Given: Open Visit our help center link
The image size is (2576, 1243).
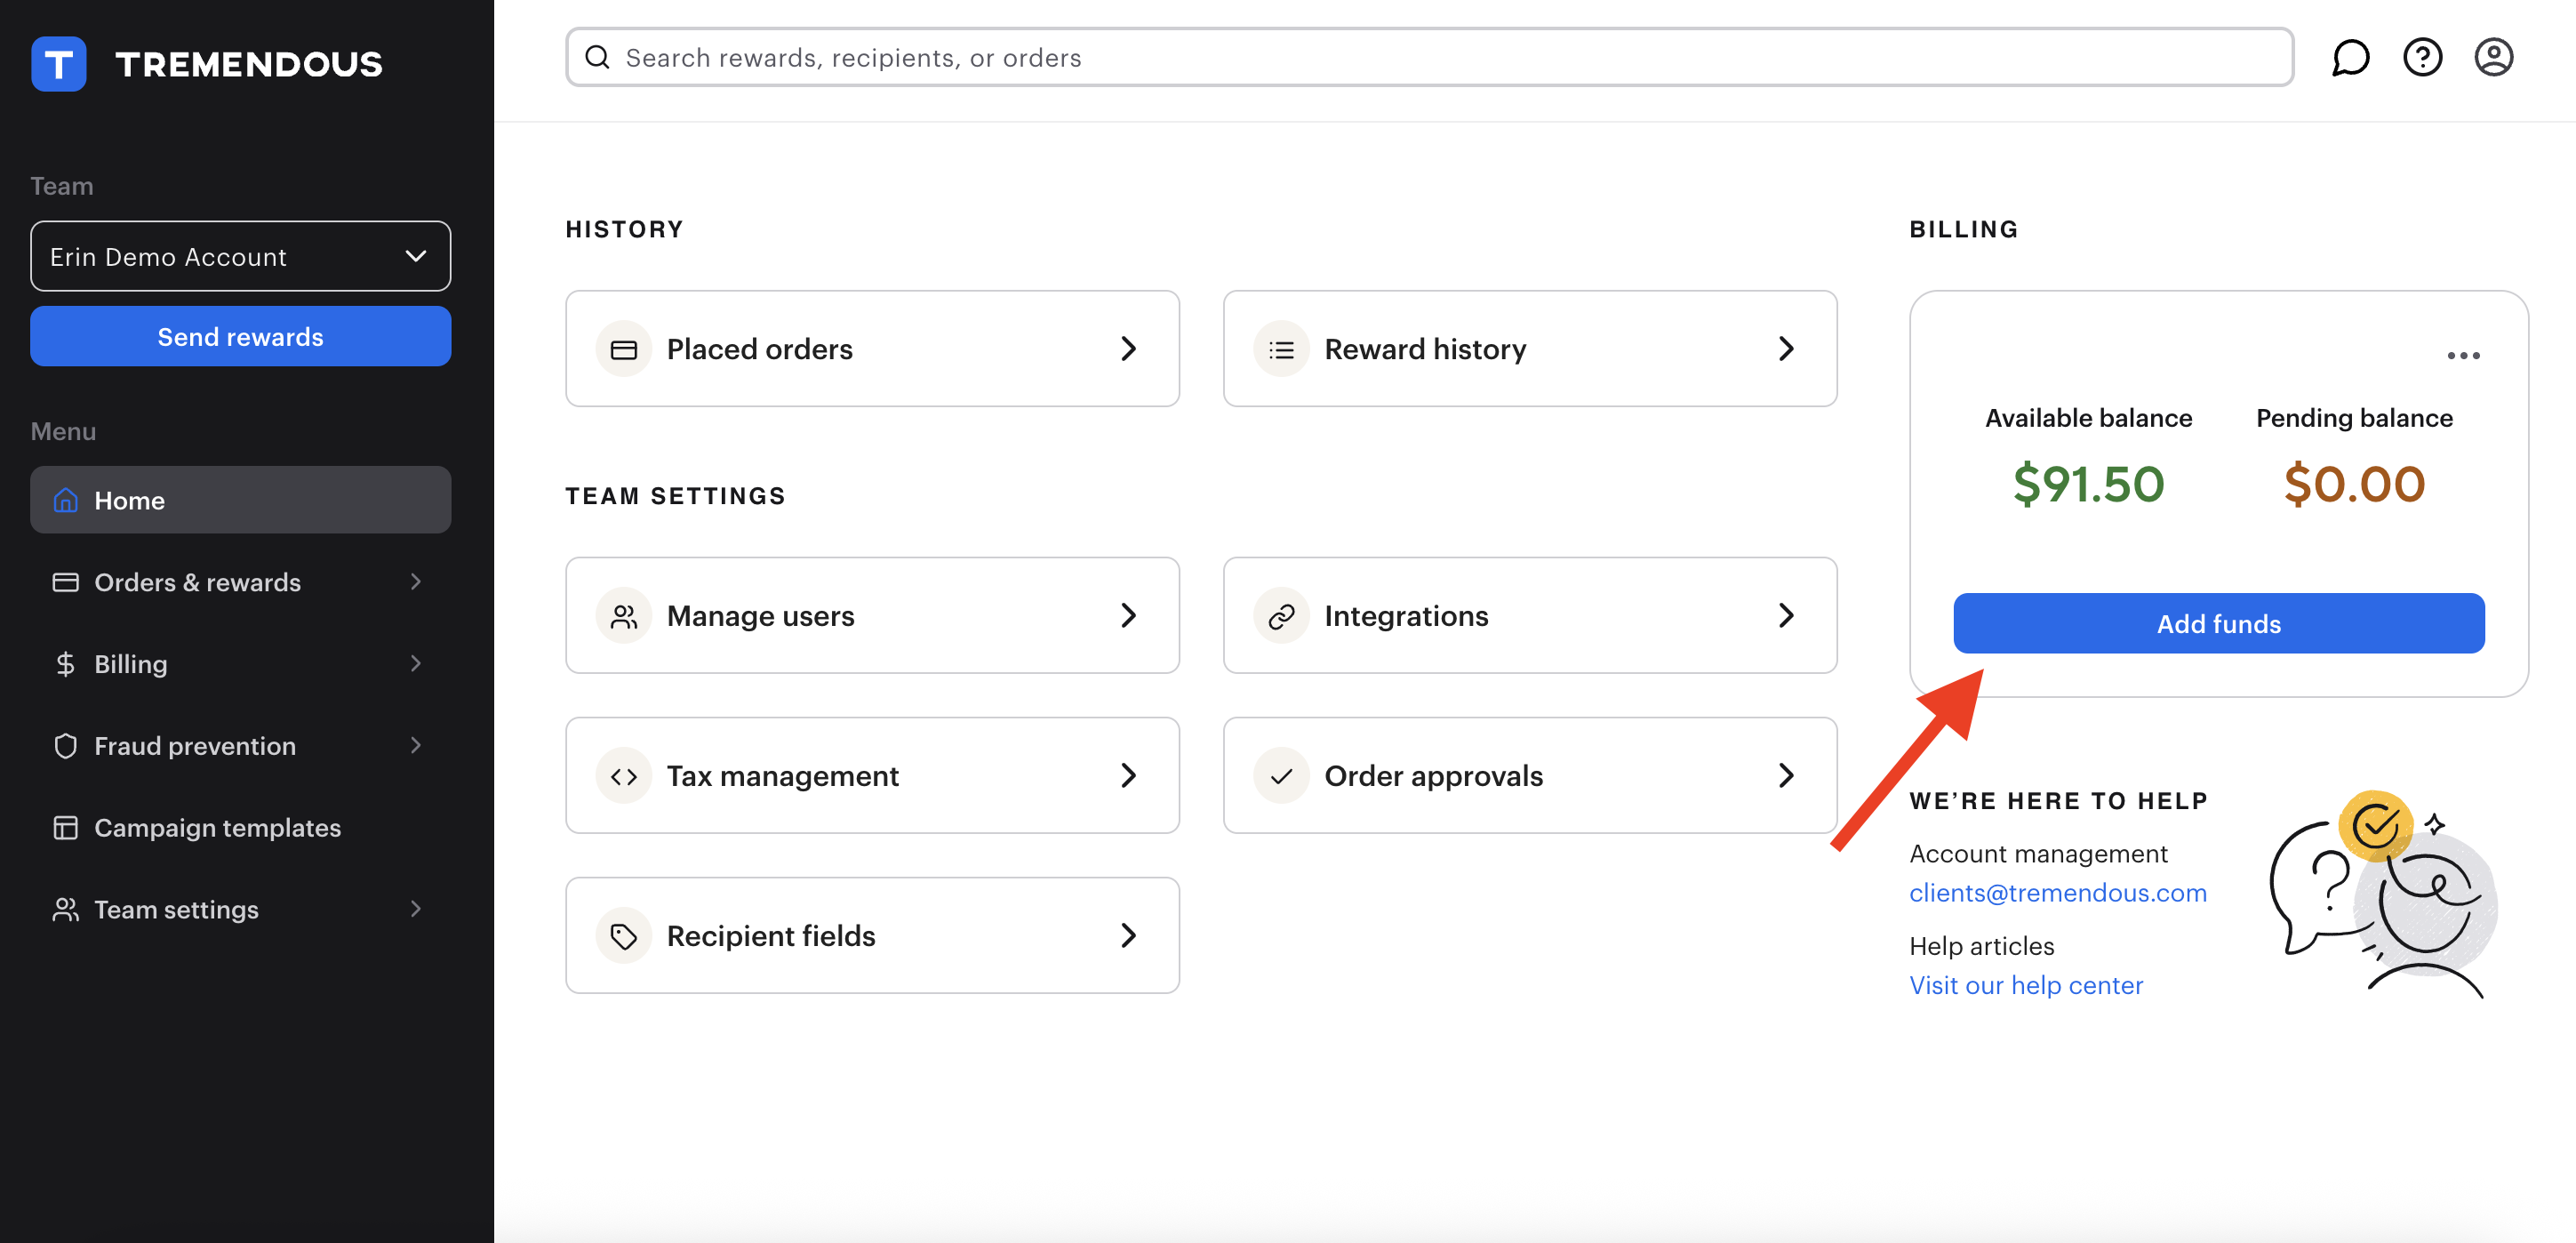Looking at the screenshot, I should (x=2026, y=986).
